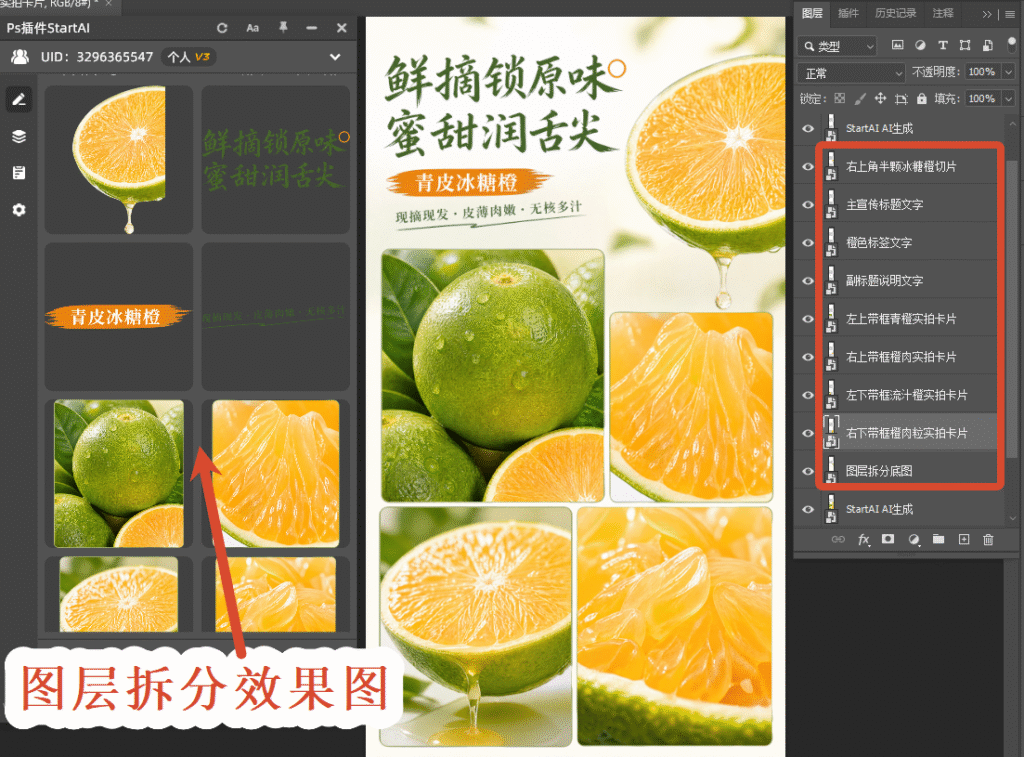Viewport: 1024px width, 757px height.
Task: Open the 类型 layer filter dropdown
Action: point(837,46)
